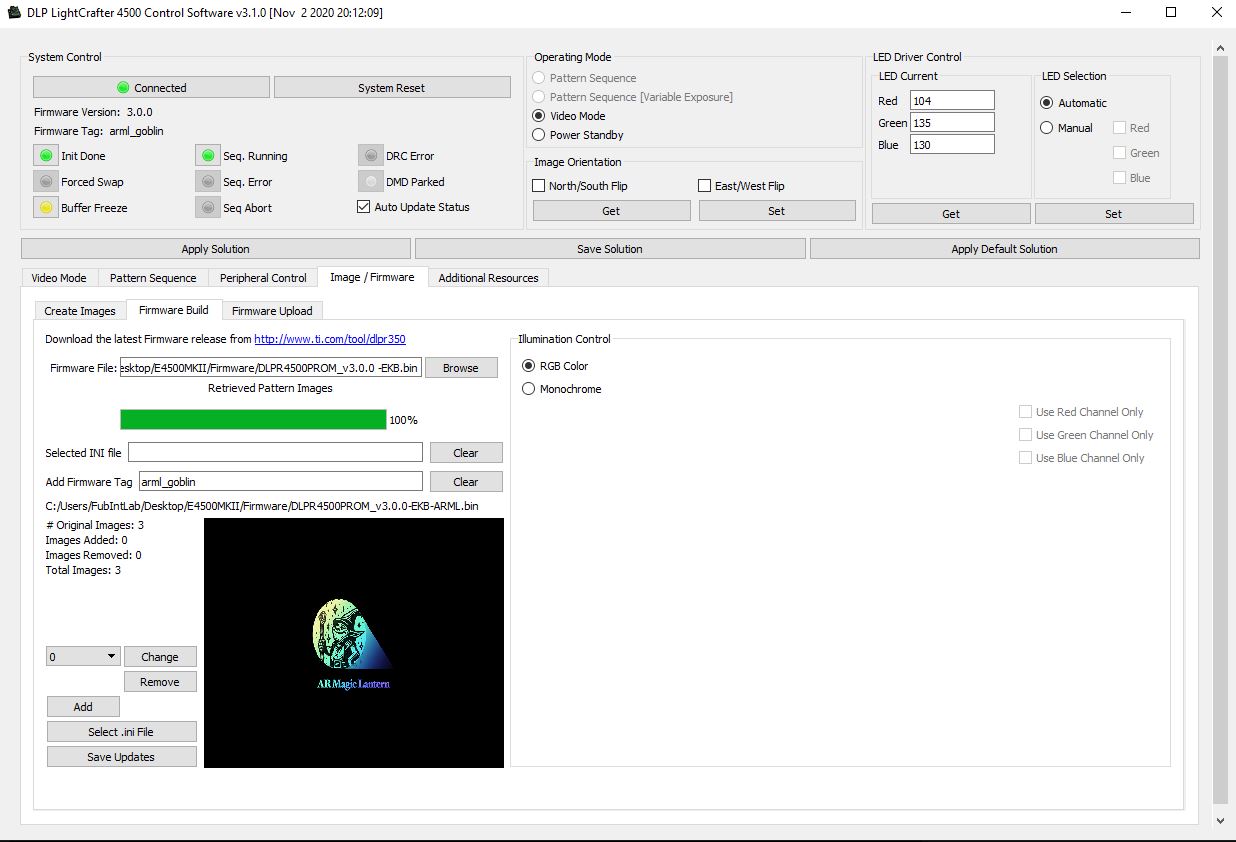This screenshot has height=842, width=1236.
Task: Choose Manual LED selection
Action: click(1047, 128)
